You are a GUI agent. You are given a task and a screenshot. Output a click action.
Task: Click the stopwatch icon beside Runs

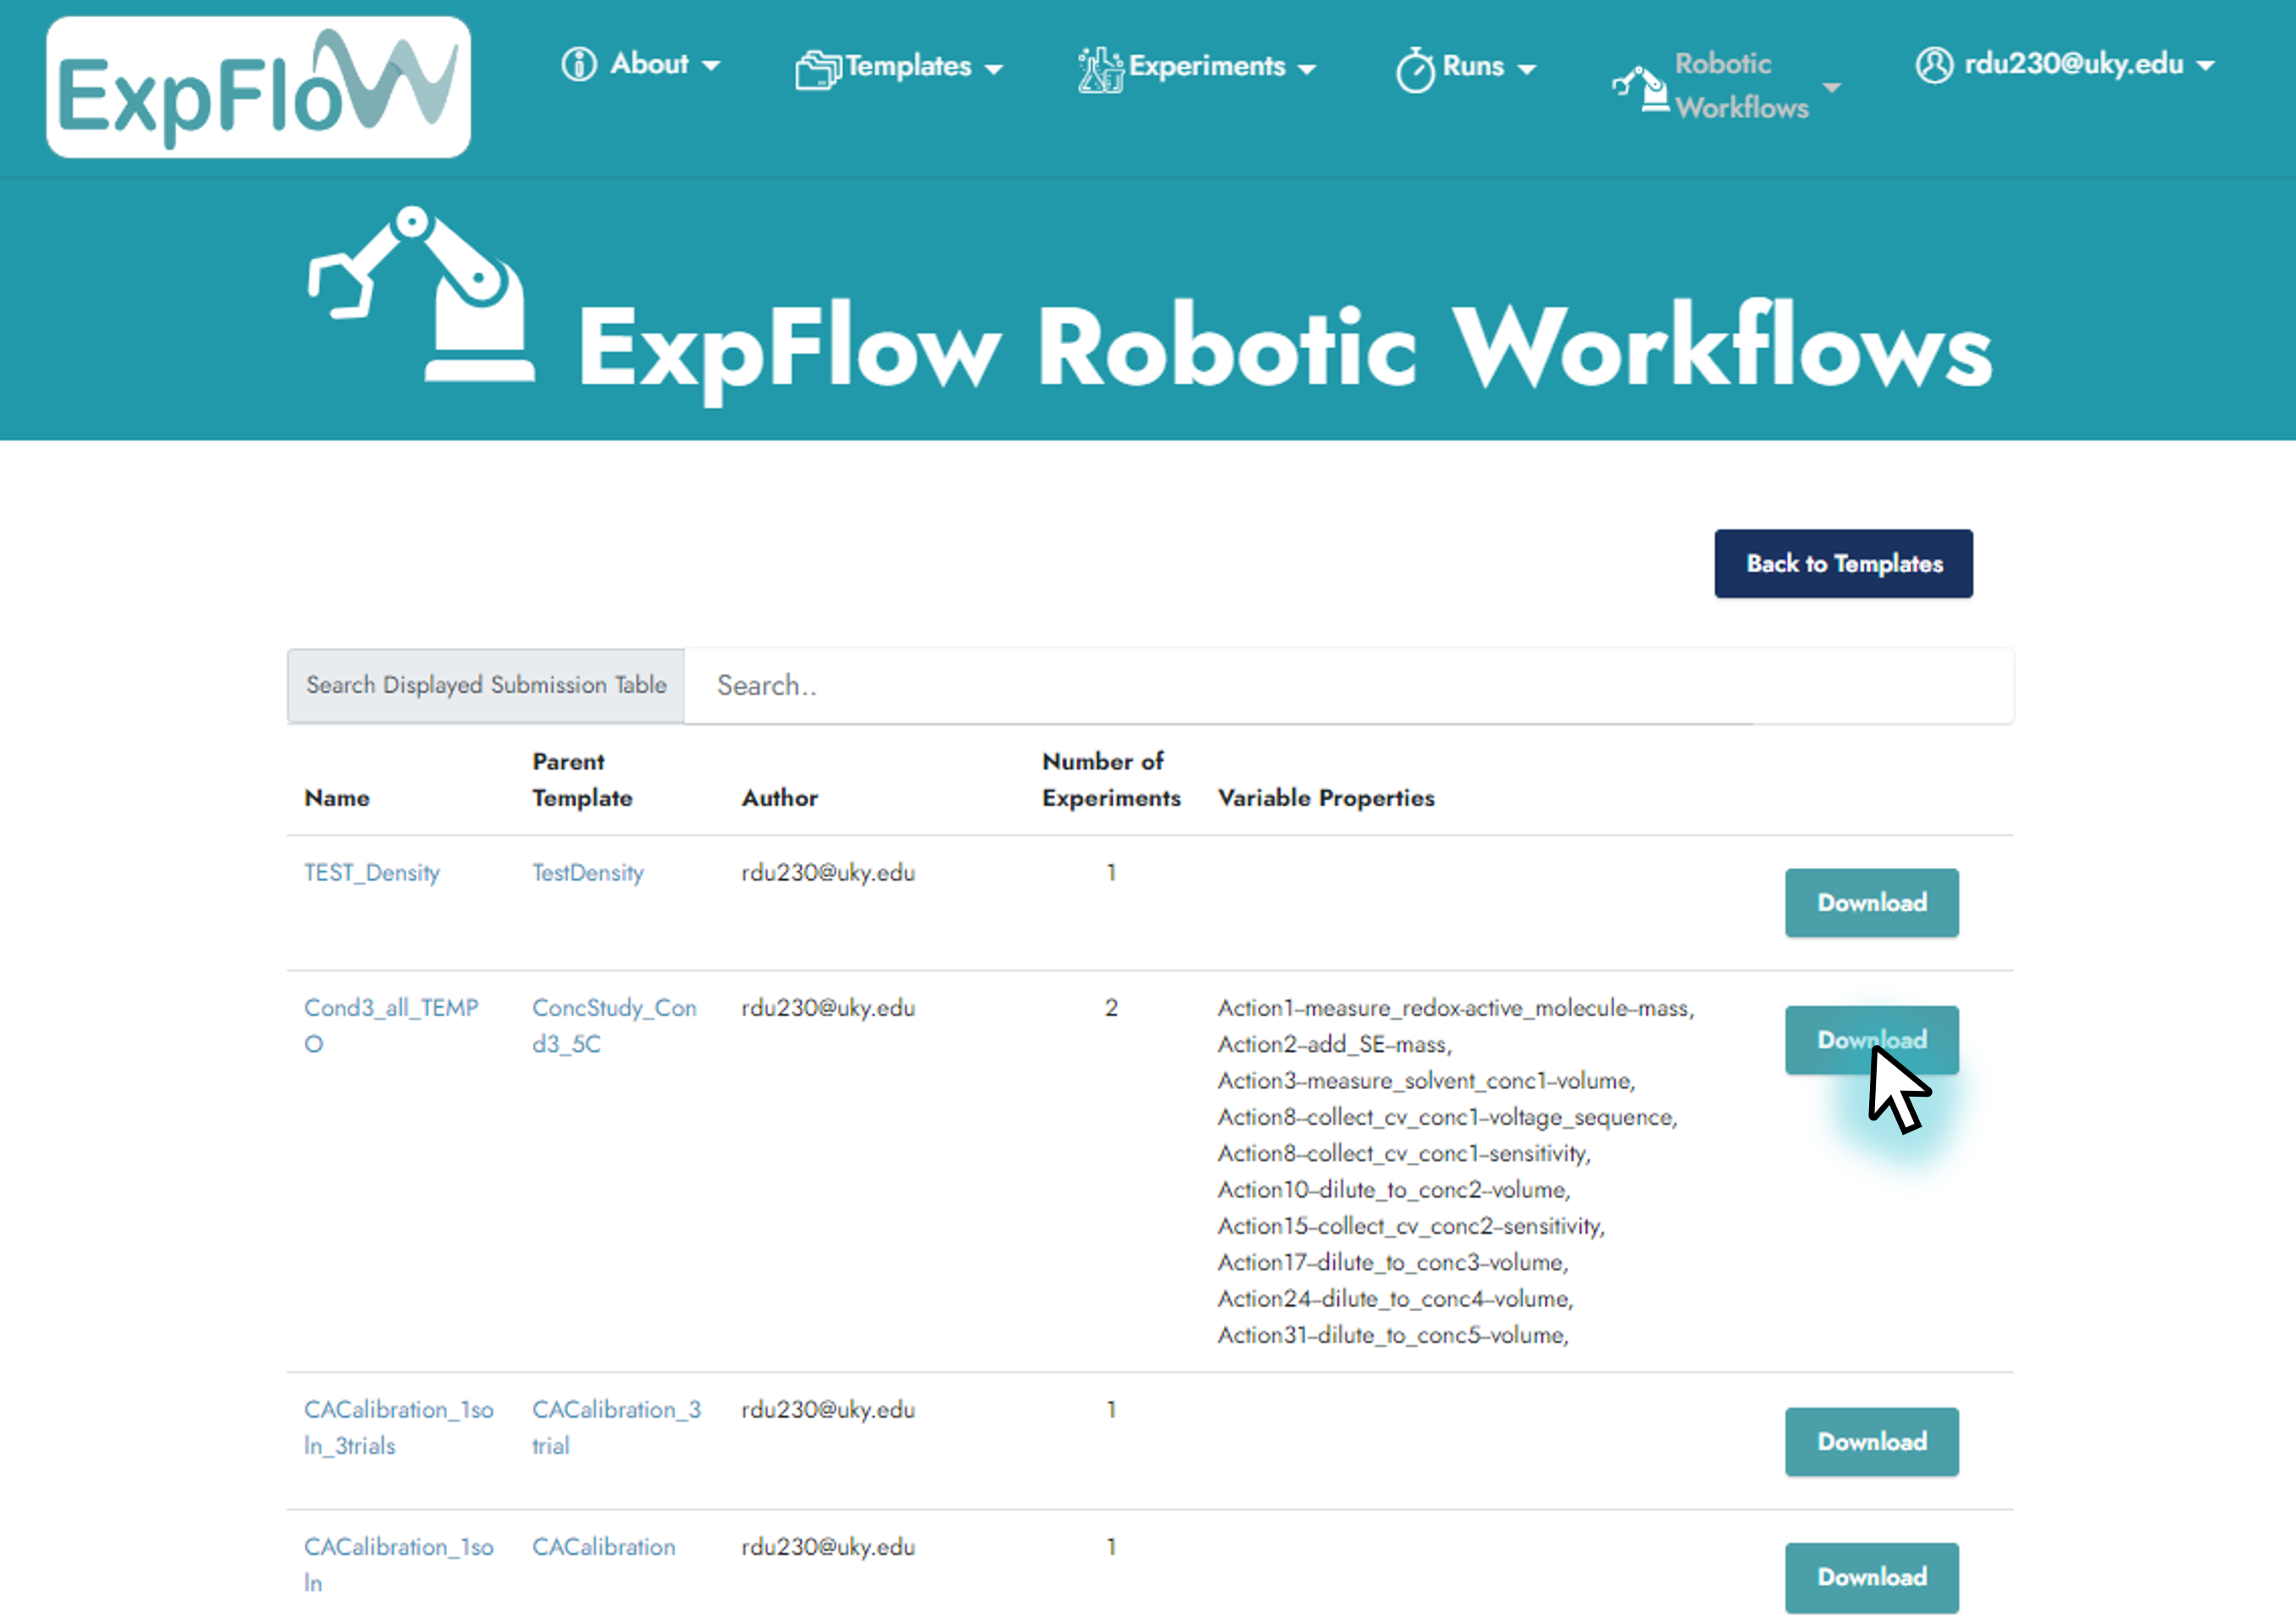1416,66
